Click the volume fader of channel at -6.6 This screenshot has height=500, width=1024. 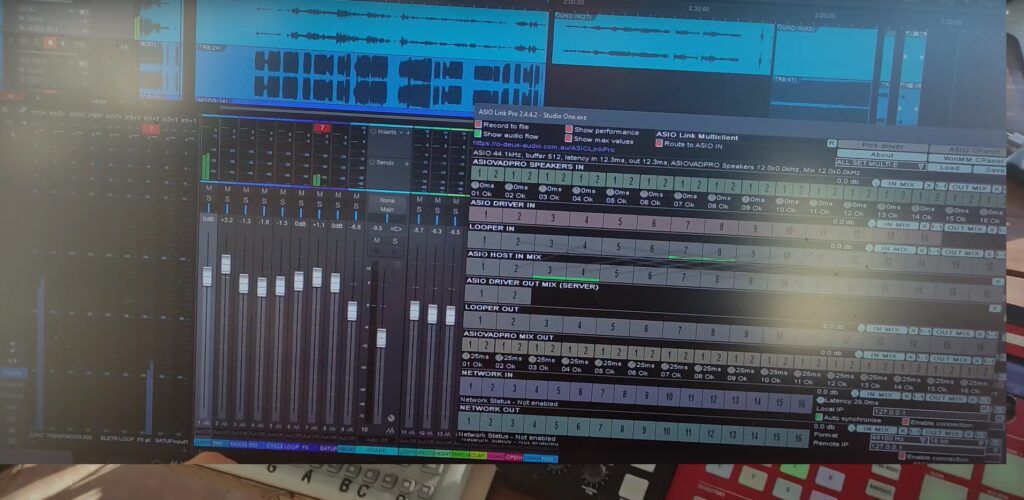point(352,311)
